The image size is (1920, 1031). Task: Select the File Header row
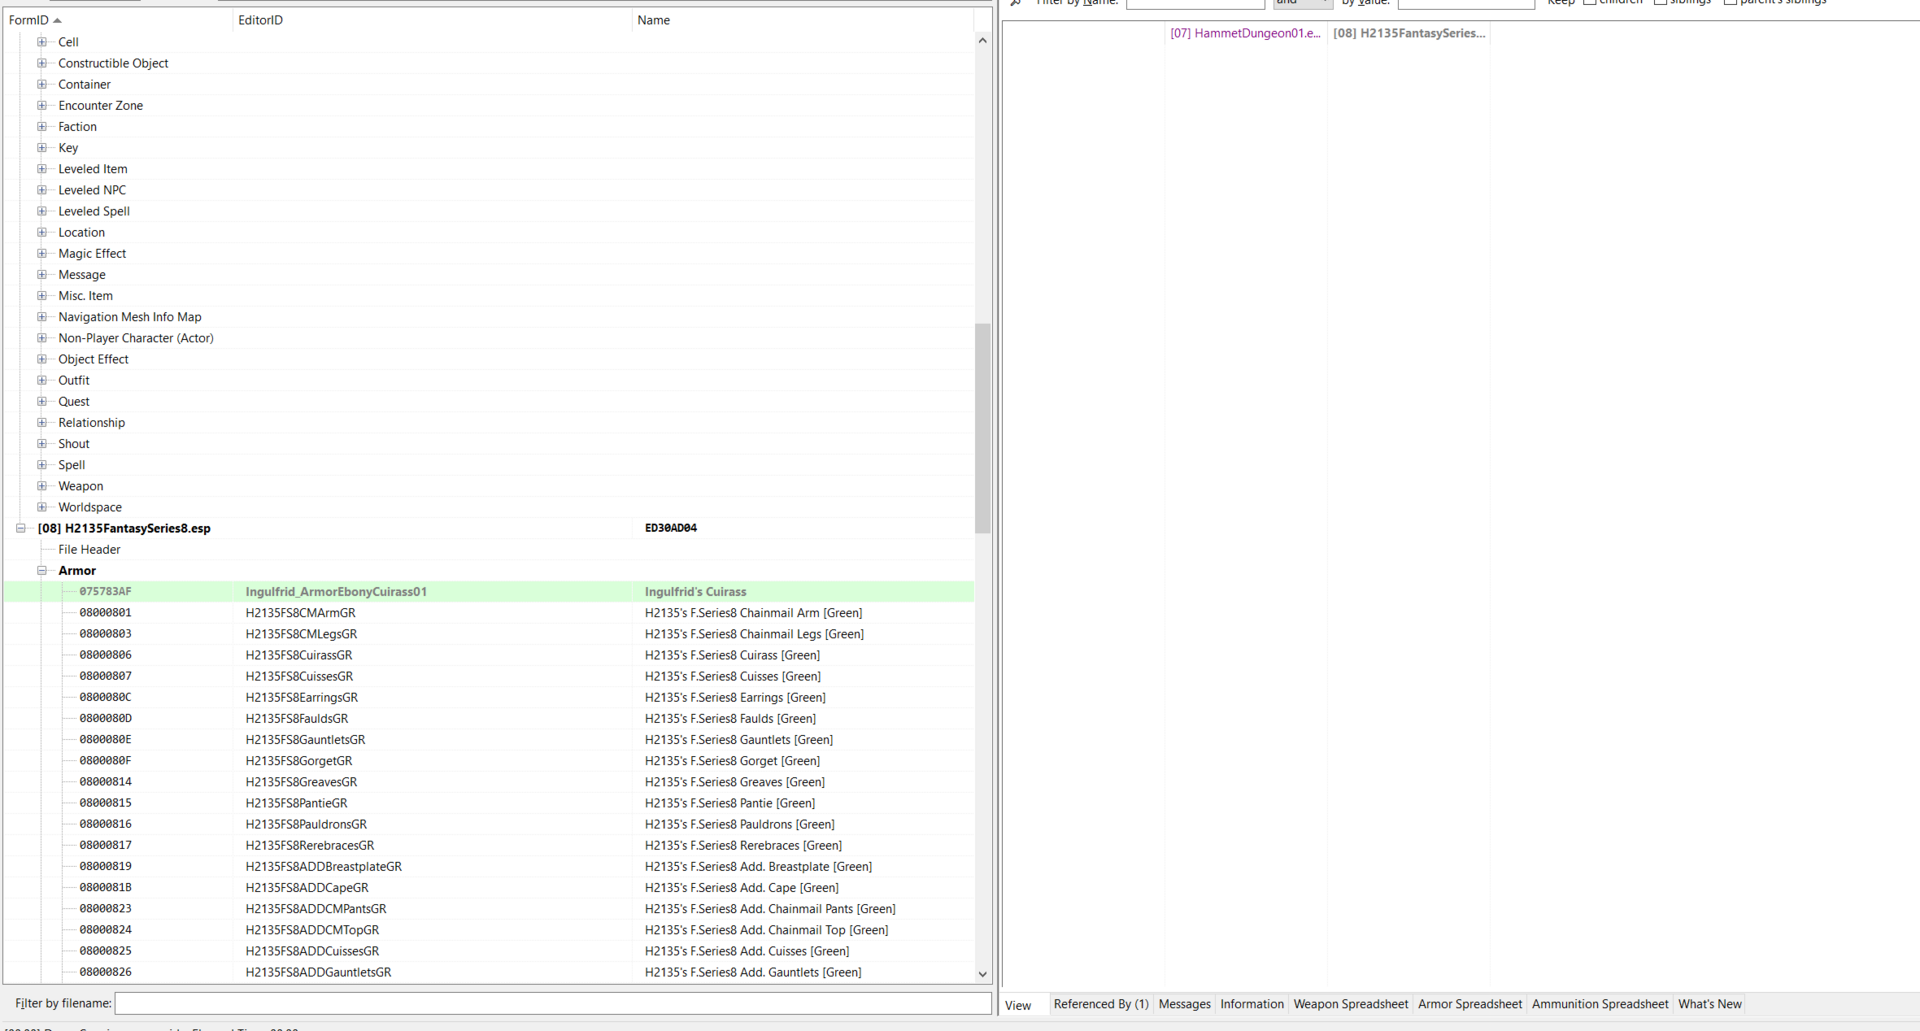(x=489, y=549)
